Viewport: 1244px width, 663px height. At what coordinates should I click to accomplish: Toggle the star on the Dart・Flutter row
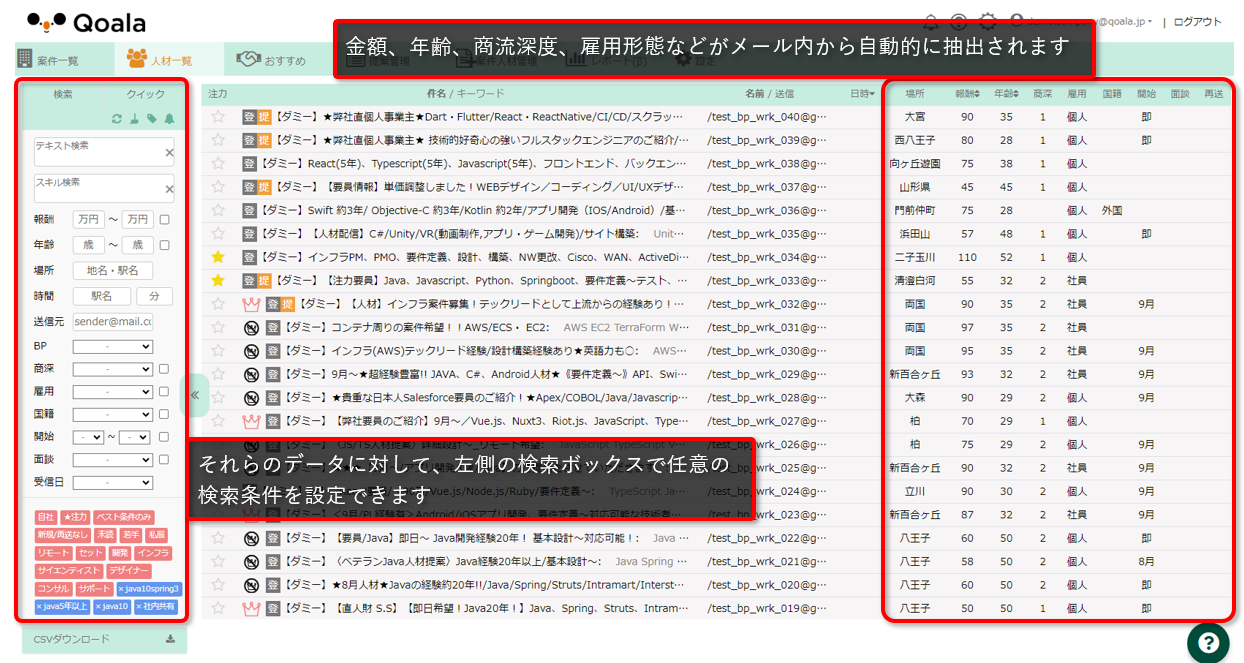click(218, 116)
